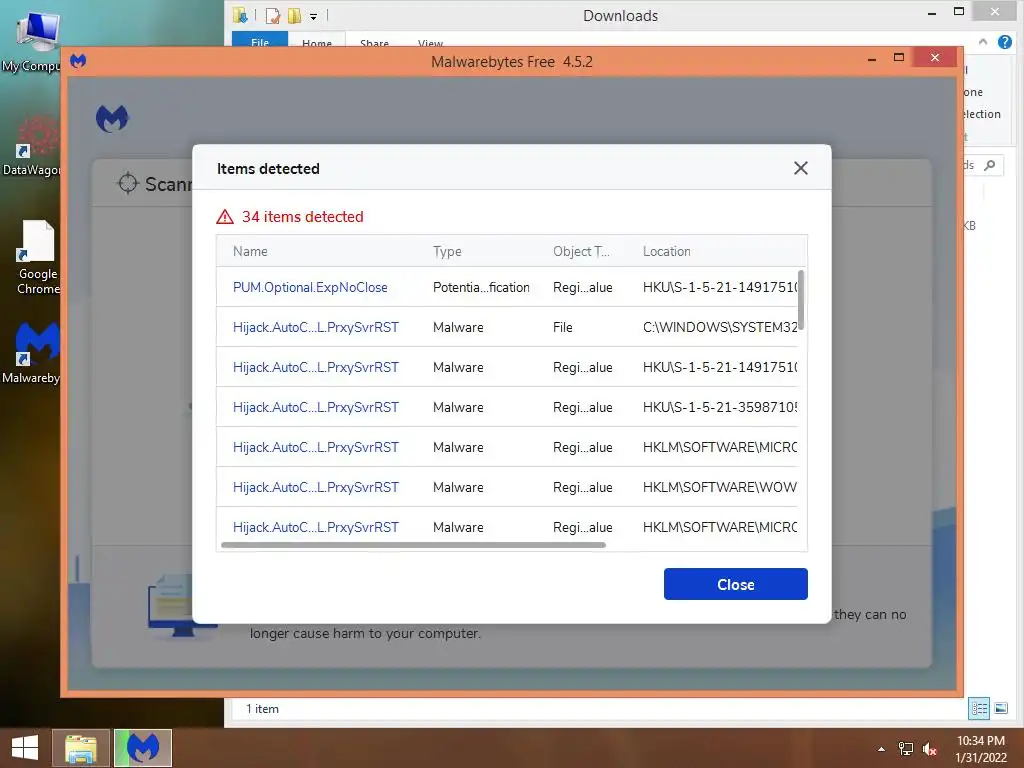Click the muted volume tray icon
The height and width of the screenshot is (768, 1024).
(x=930, y=749)
